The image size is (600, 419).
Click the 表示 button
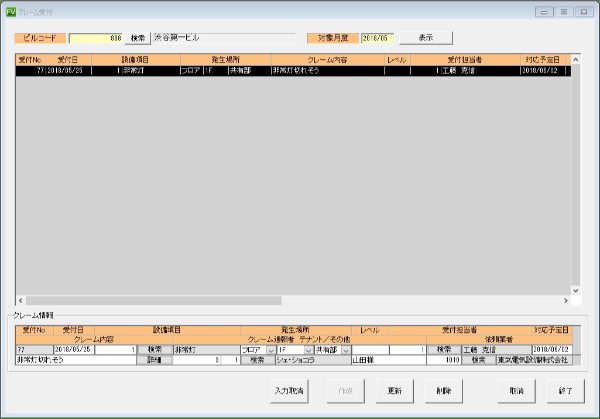coord(426,38)
